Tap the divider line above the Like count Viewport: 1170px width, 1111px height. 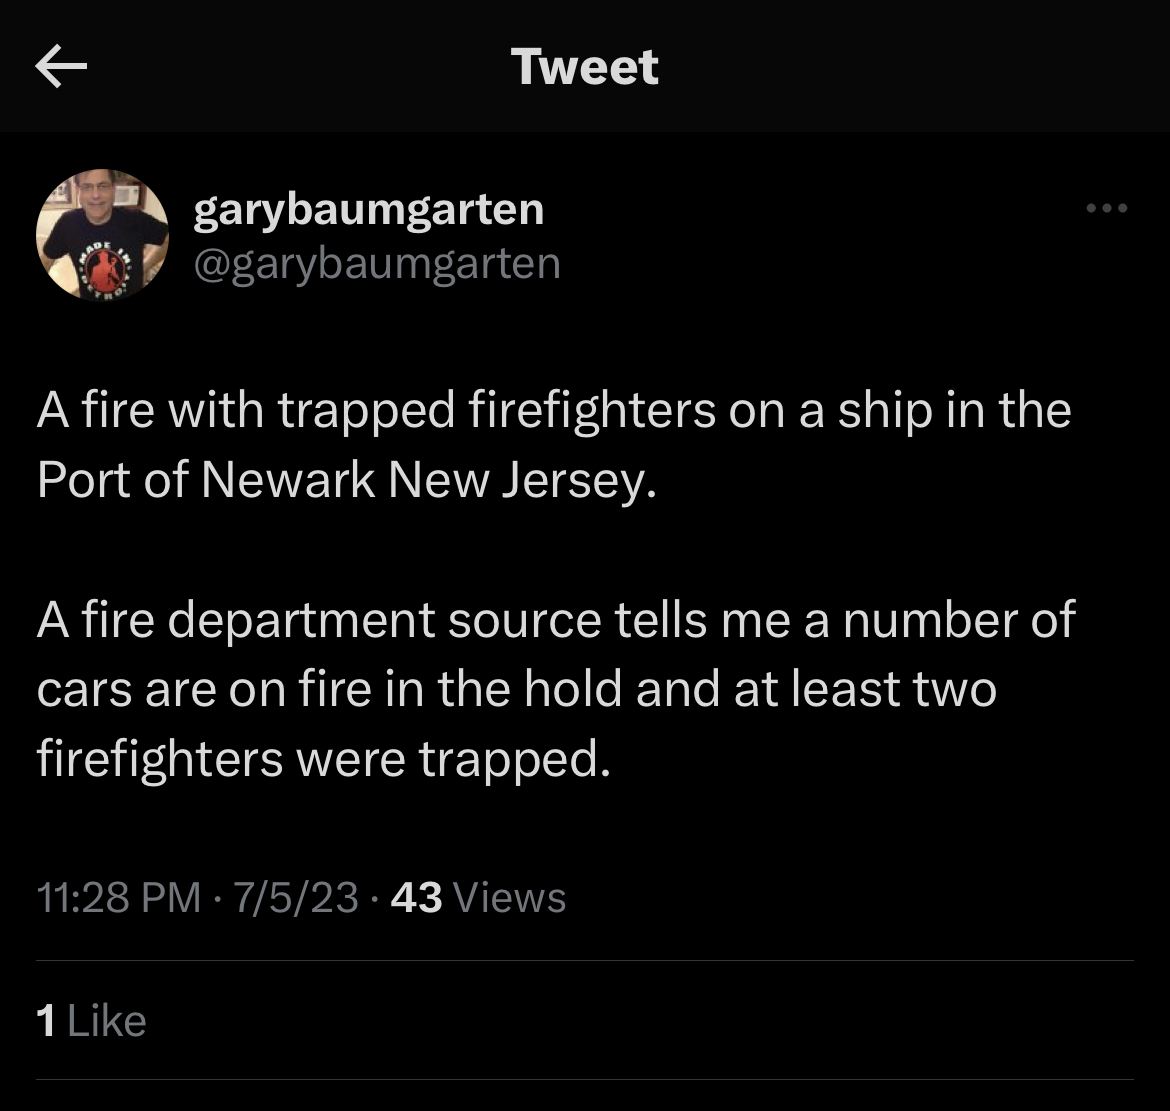pyautogui.click(x=585, y=961)
